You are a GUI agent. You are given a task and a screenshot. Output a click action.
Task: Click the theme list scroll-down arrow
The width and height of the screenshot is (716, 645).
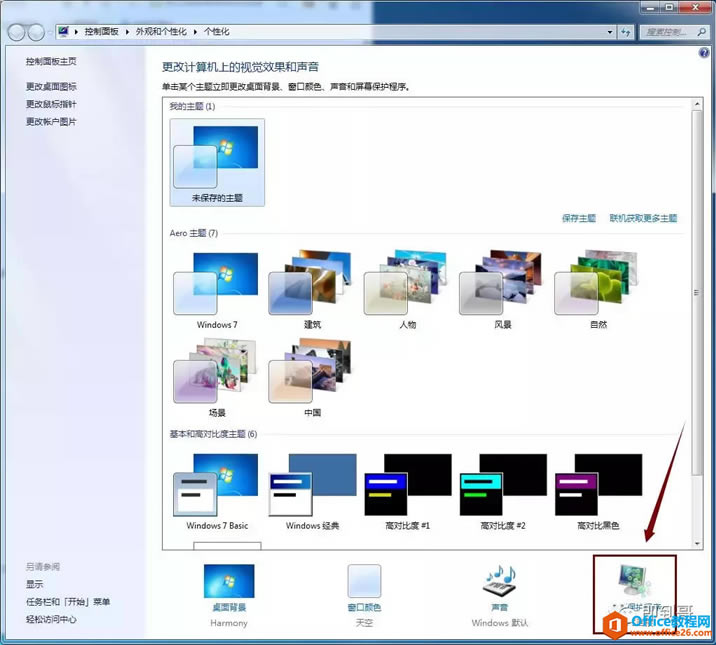(x=697, y=543)
